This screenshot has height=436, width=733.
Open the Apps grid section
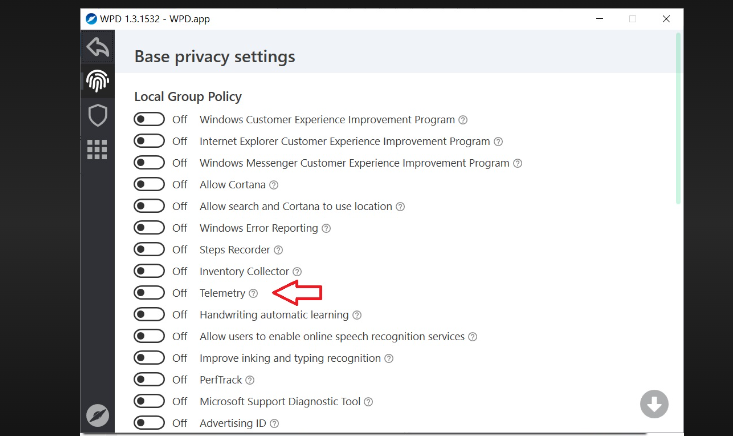[x=97, y=149]
